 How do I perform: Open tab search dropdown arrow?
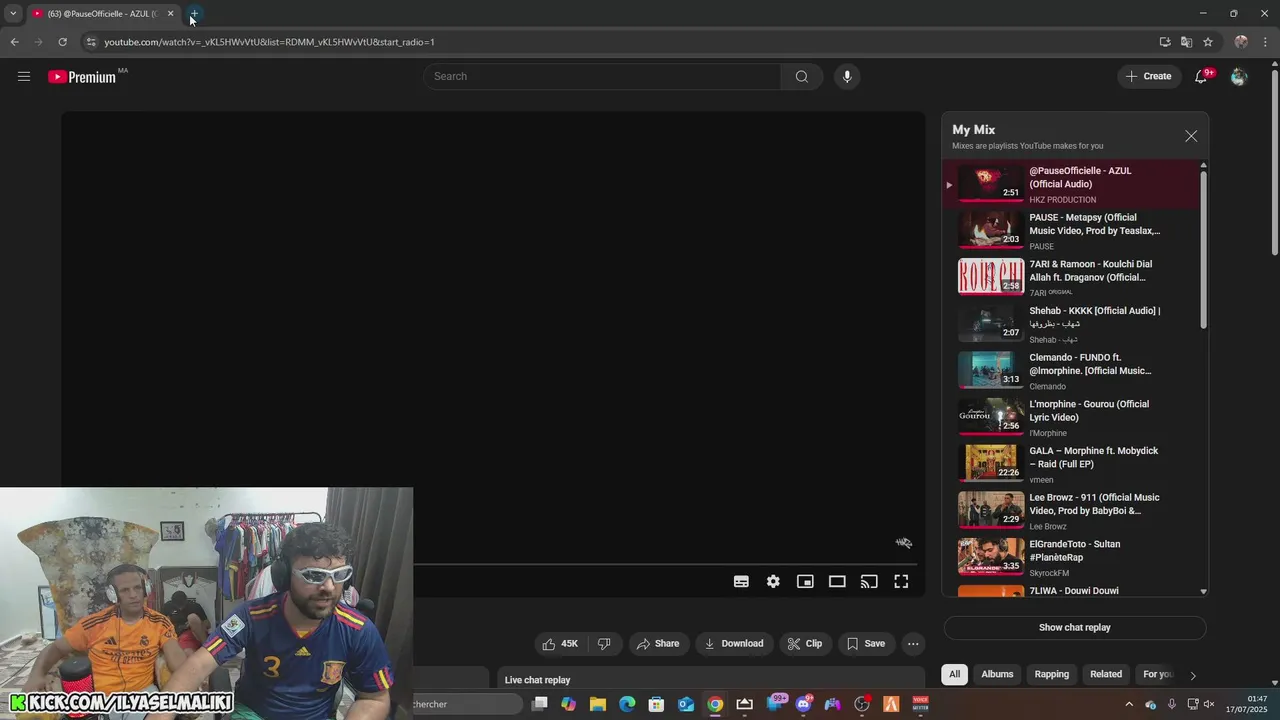pyautogui.click(x=12, y=14)
